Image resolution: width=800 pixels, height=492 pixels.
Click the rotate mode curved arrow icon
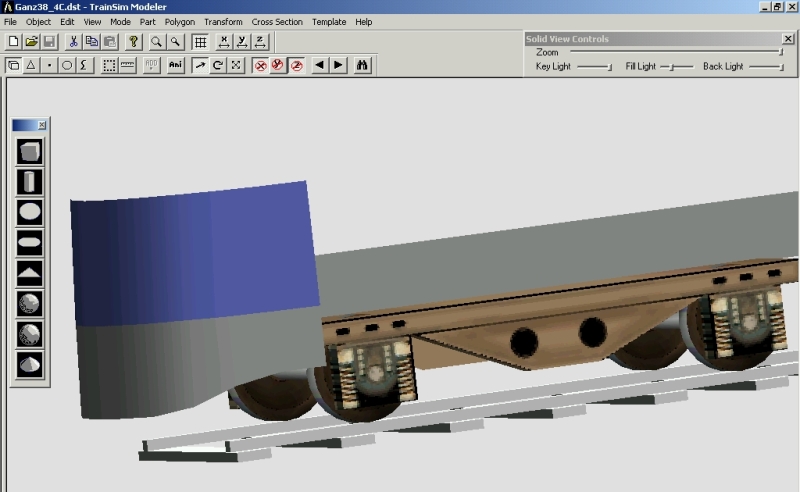(218, 65)
